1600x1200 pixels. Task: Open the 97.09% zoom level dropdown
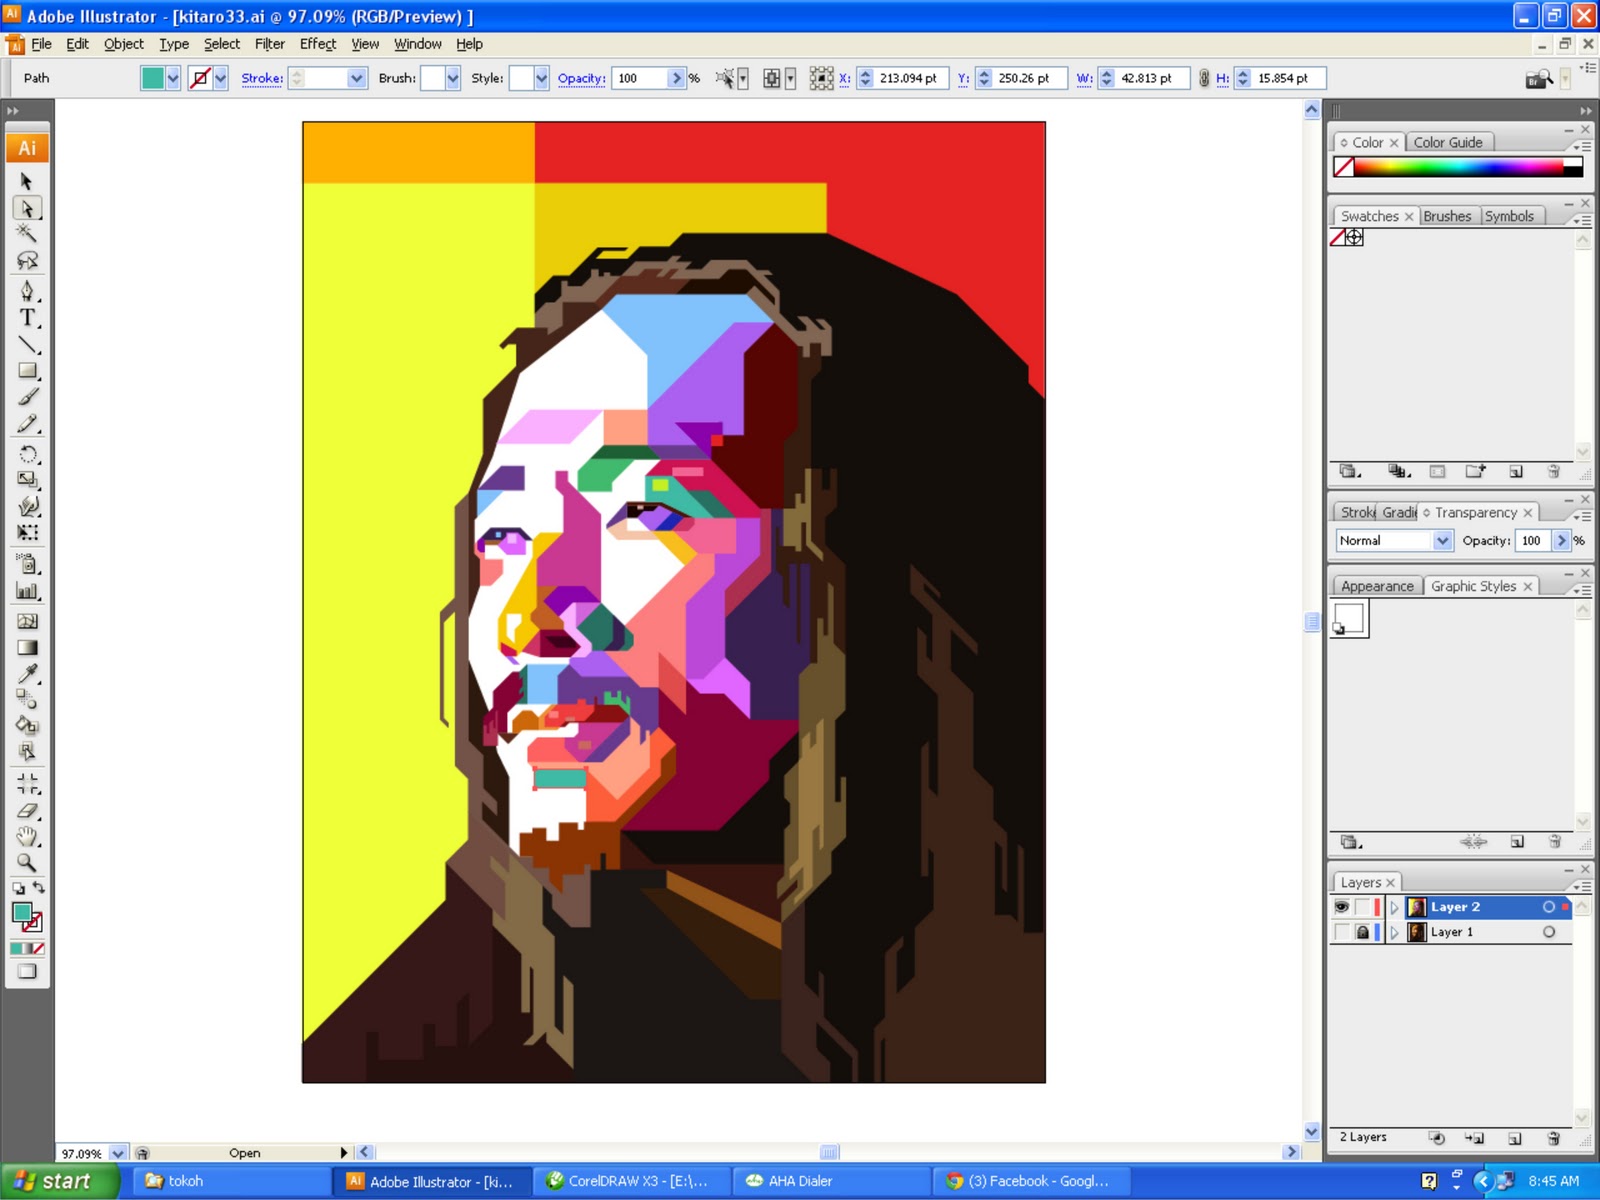point(118,1153)
